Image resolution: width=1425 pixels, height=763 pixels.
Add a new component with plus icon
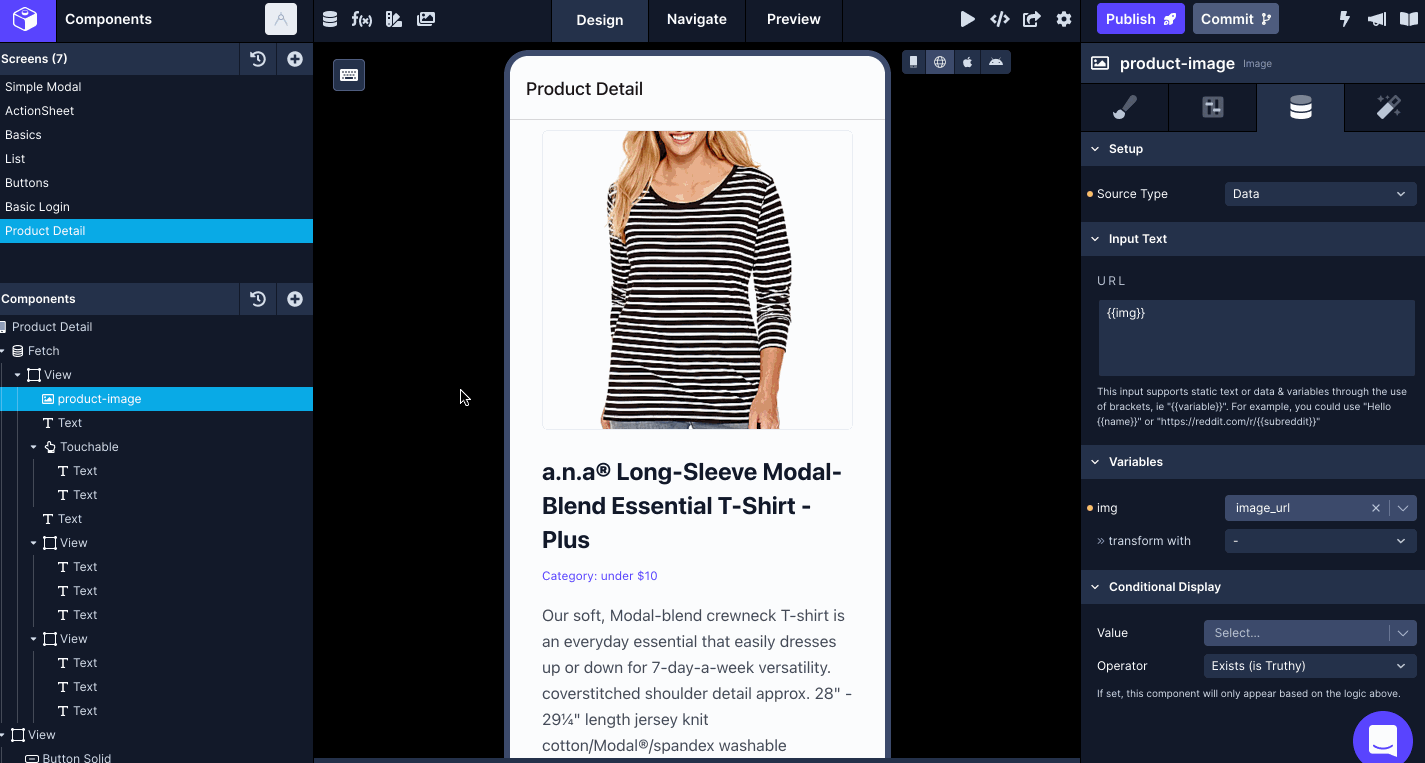[295, 299]
